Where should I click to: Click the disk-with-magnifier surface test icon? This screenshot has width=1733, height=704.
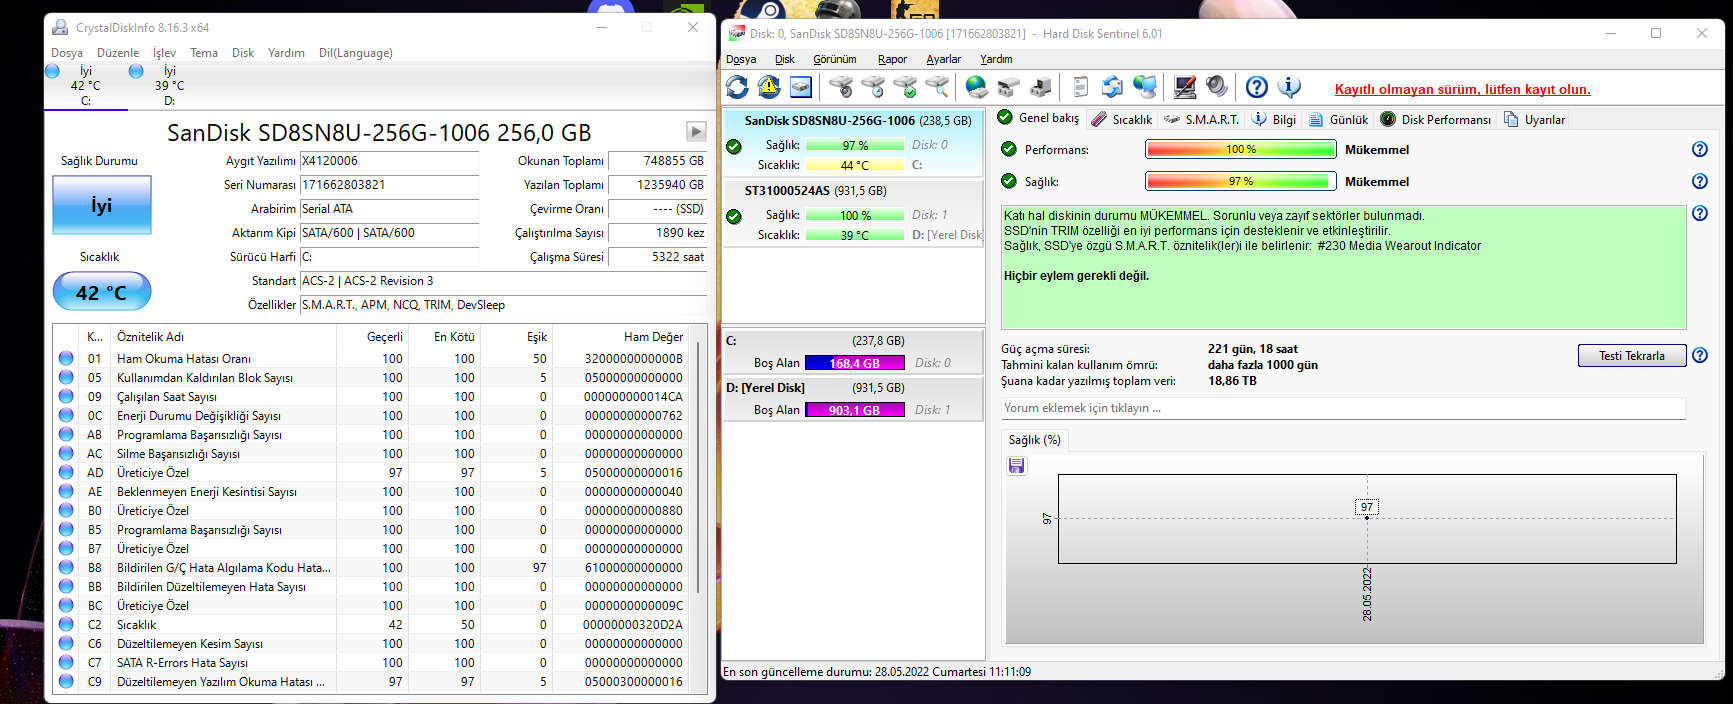coord(937,87)
